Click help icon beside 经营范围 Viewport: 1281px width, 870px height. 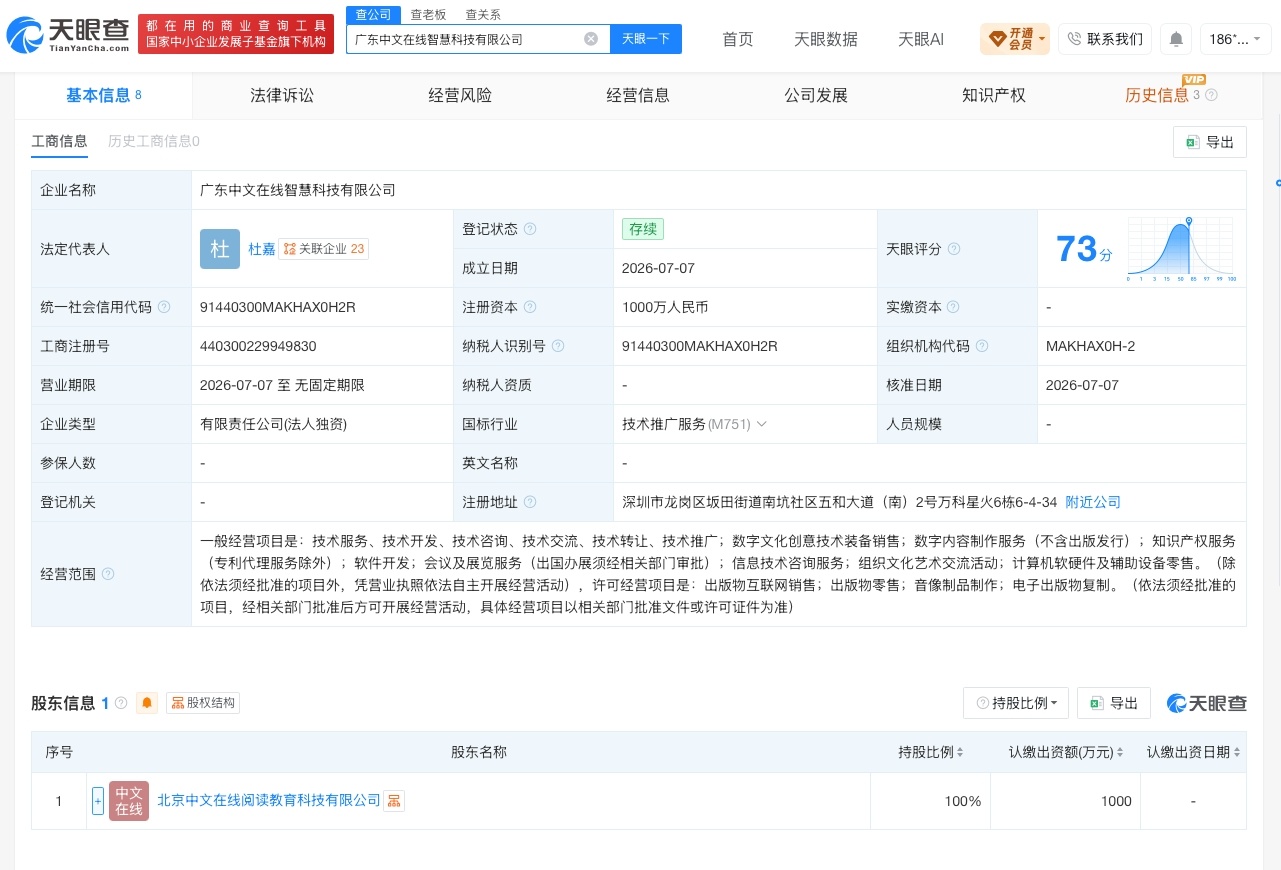pyautogui.click(x=108, y=574)
